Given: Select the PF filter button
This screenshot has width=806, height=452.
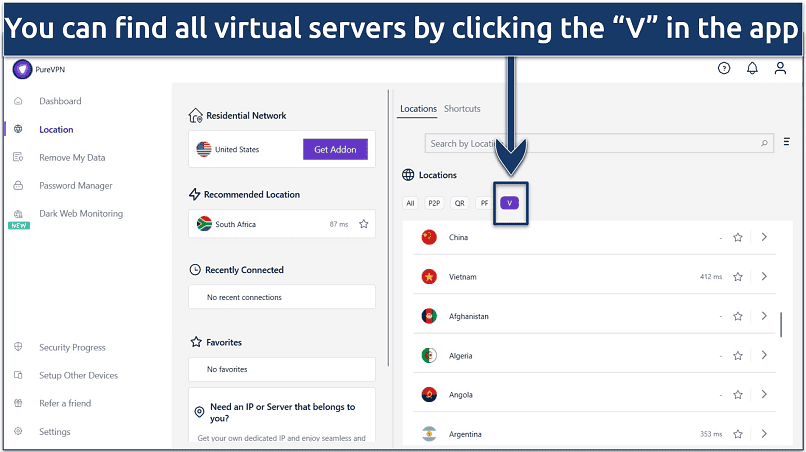Looking at the screenshot, I should point(484,203).
